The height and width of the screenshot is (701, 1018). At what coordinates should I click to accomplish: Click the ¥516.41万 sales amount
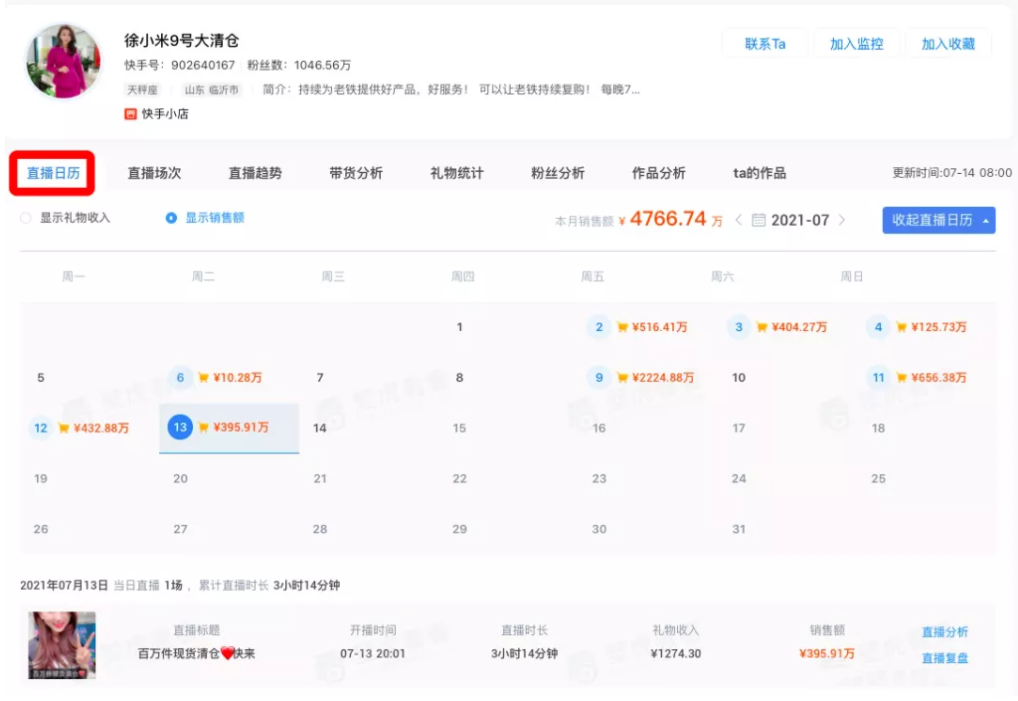660,327
